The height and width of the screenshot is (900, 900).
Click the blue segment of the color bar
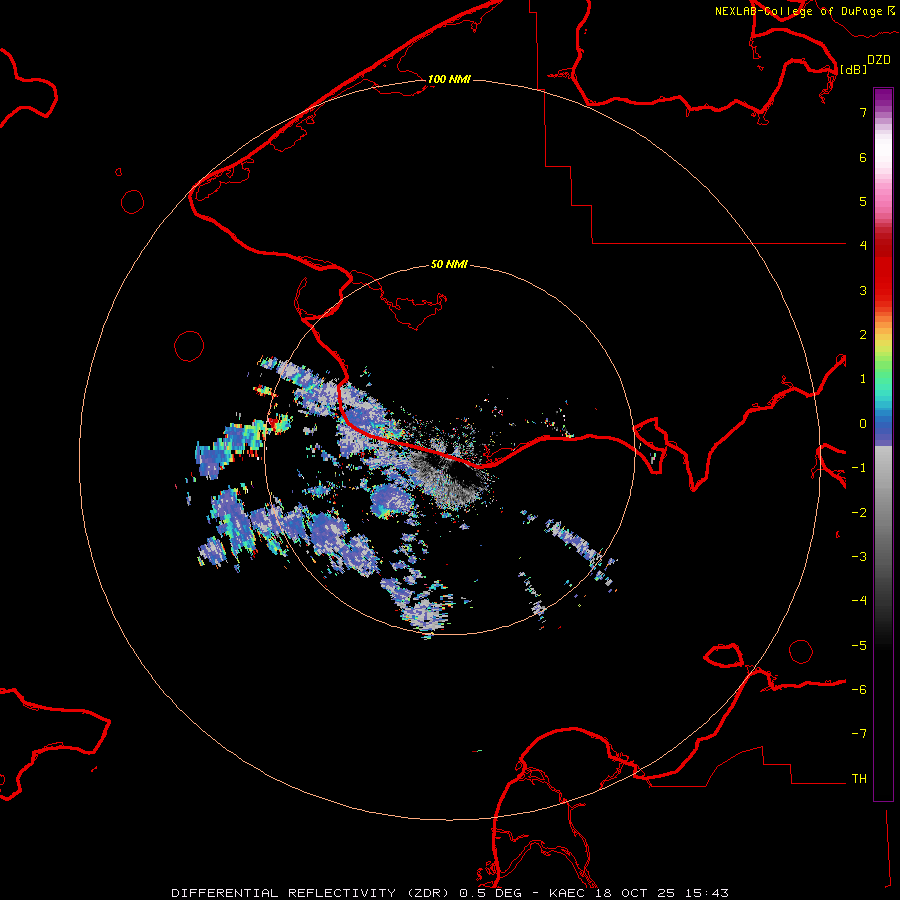pyautogui.click(x=883, y=428)
